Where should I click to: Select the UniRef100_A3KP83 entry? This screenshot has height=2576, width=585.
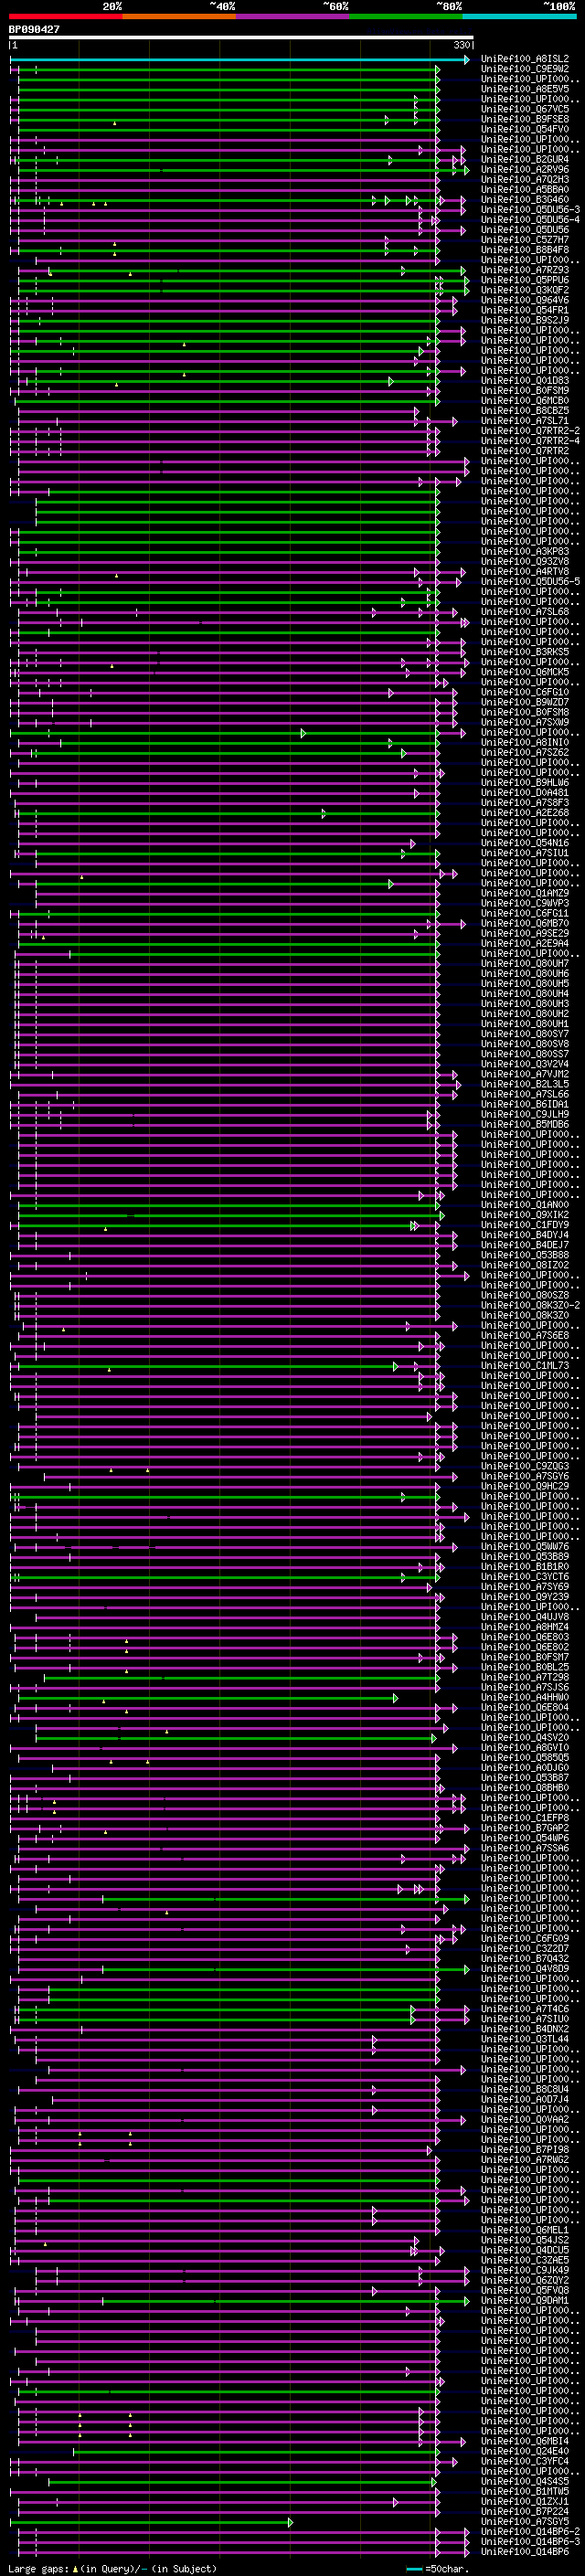tap(525, 551)
